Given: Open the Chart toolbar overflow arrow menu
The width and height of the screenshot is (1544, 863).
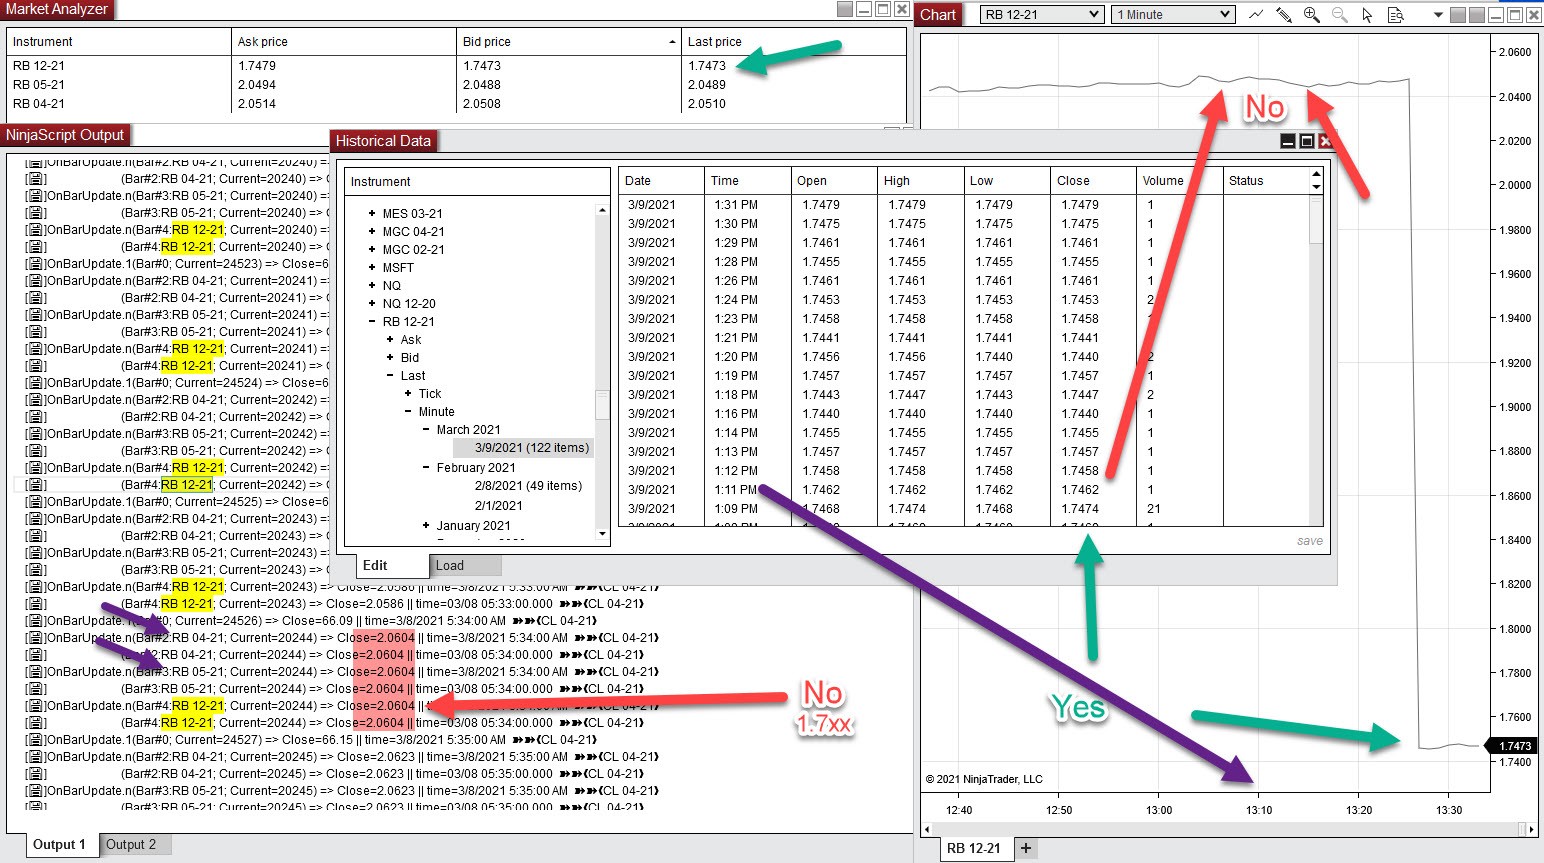Looking at the screenshot, I should [1438, 15].
